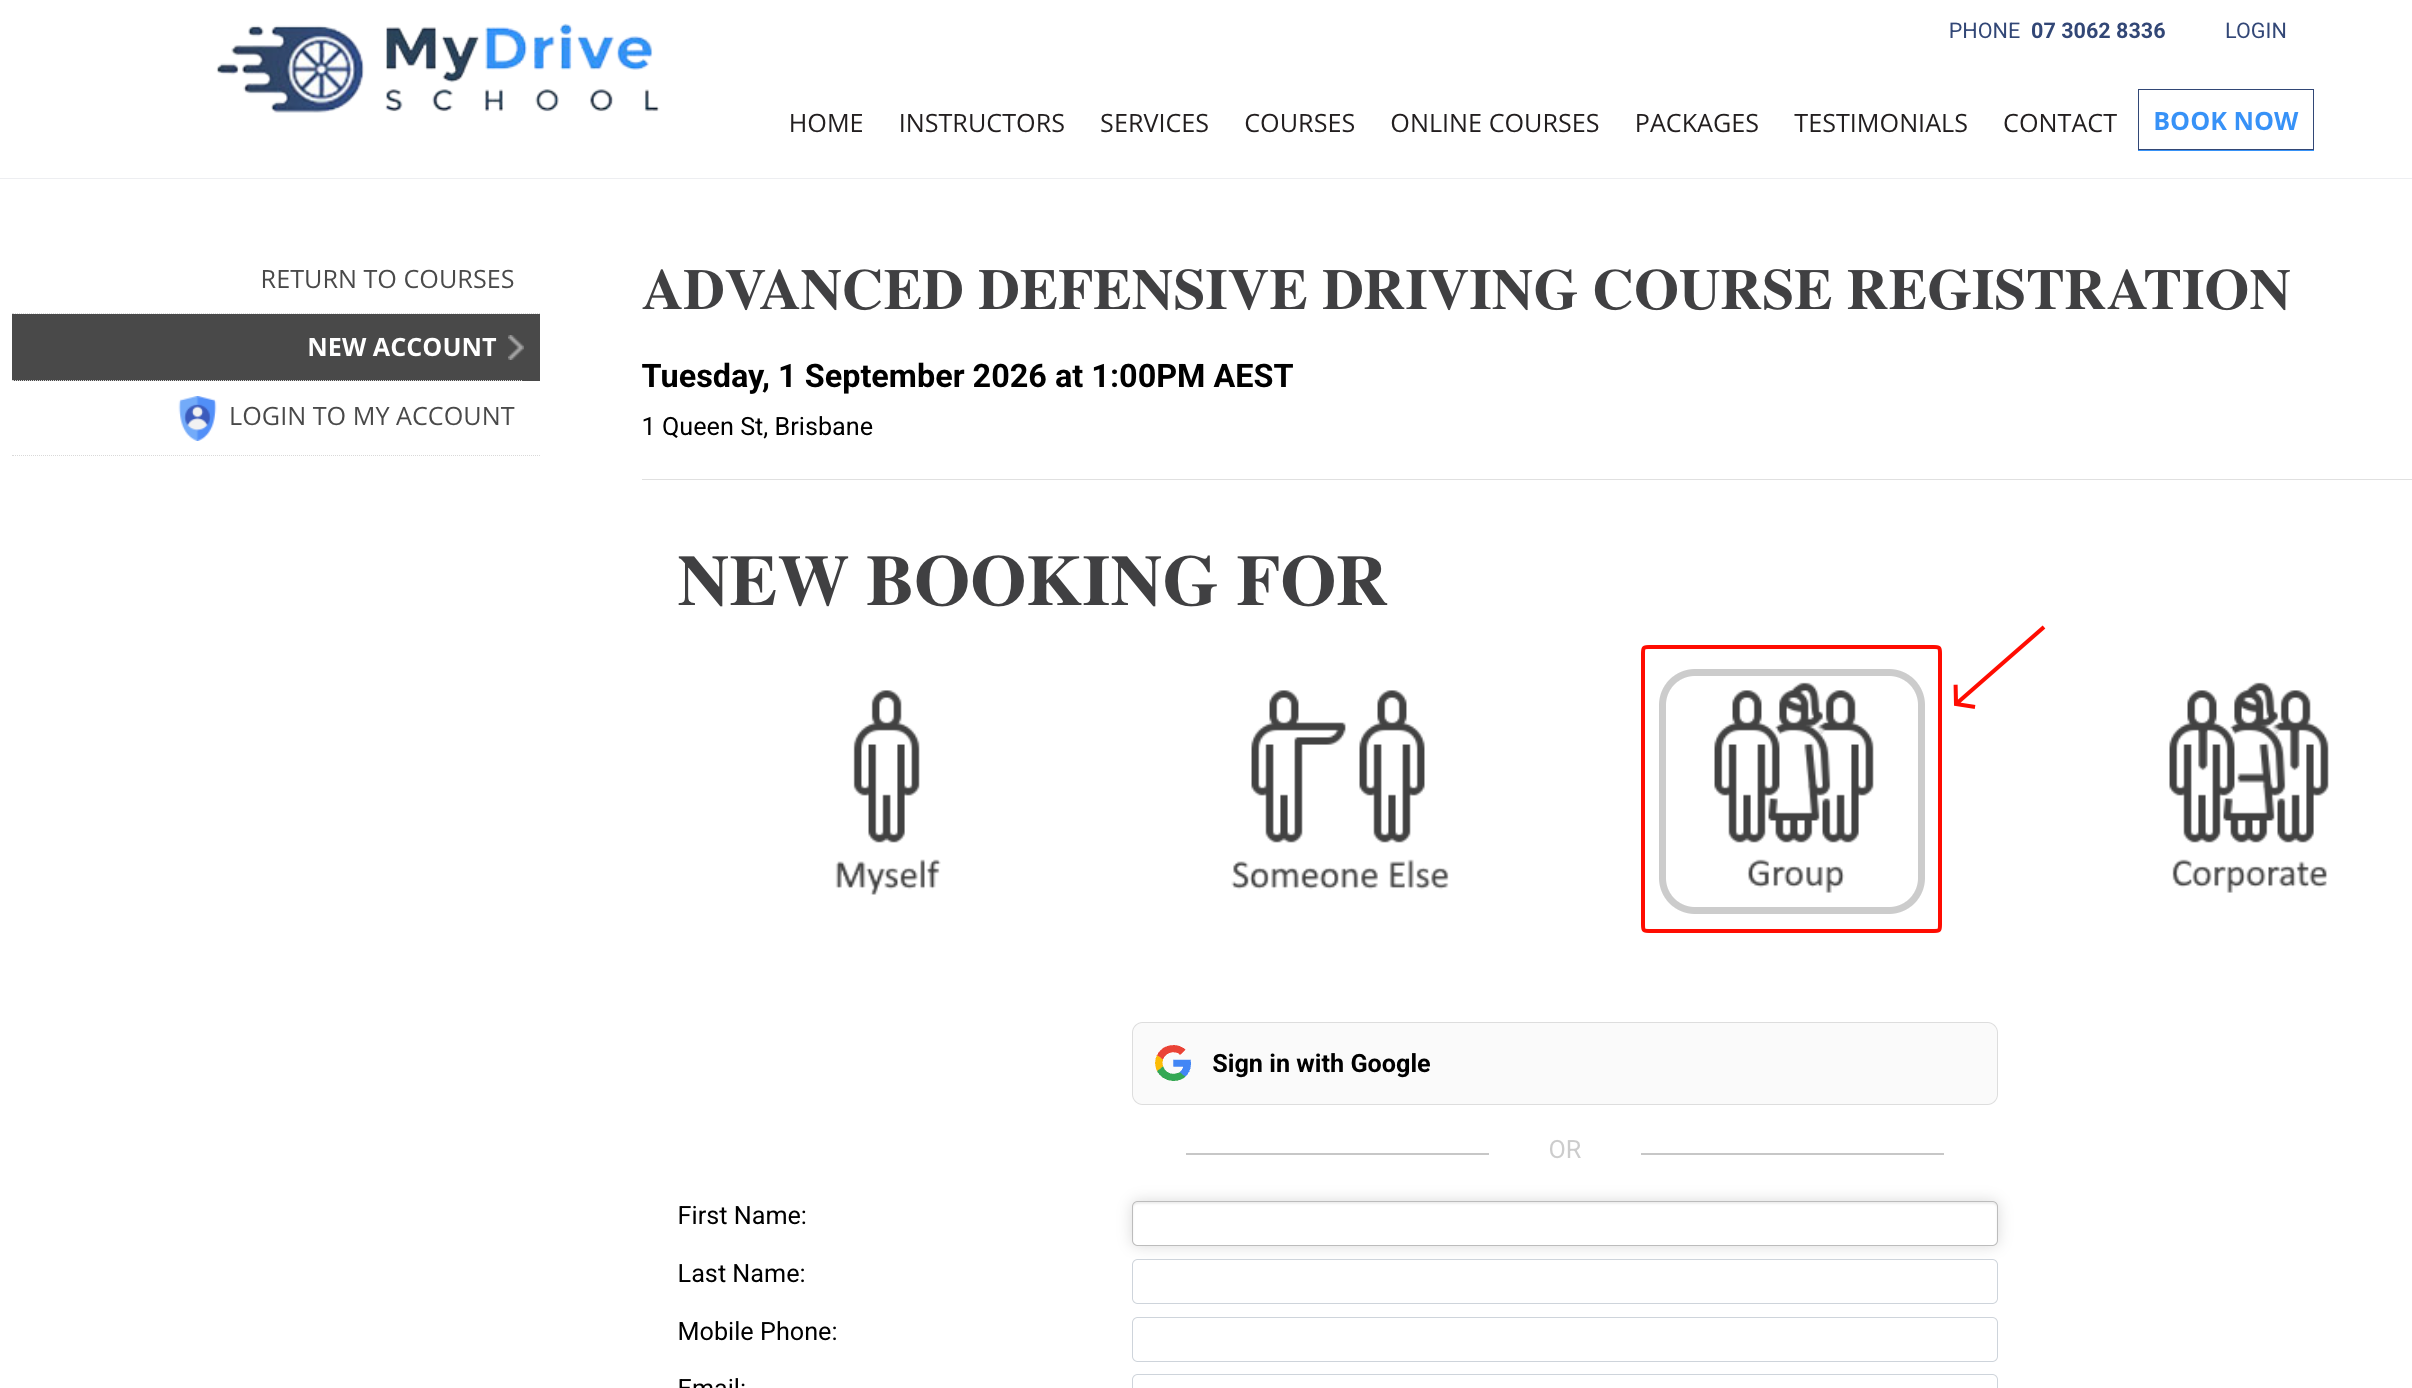
Task: Select the Group booking option
Action: 1792,791
